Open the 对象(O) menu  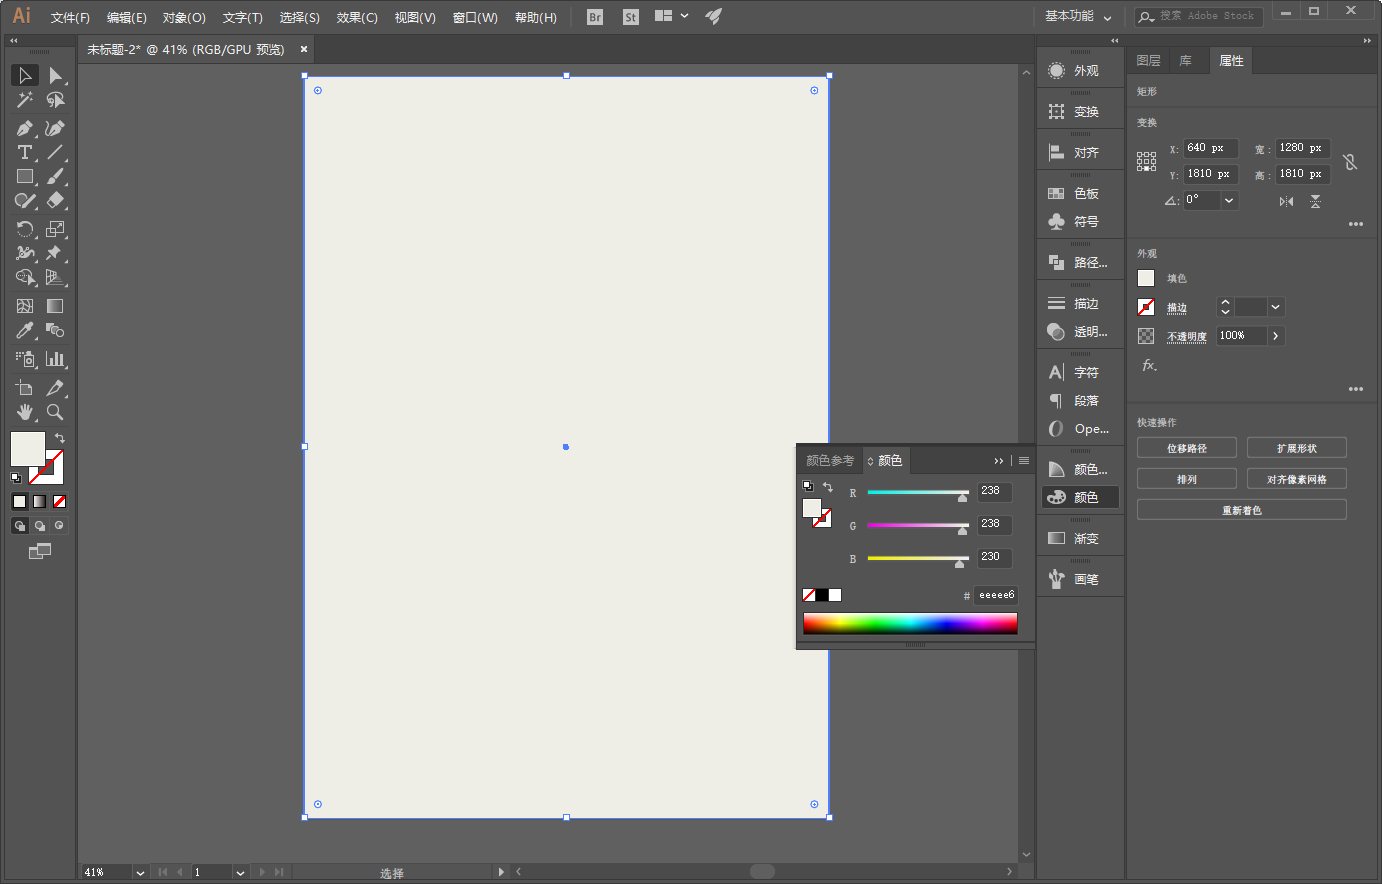click(x=184, y=18)
